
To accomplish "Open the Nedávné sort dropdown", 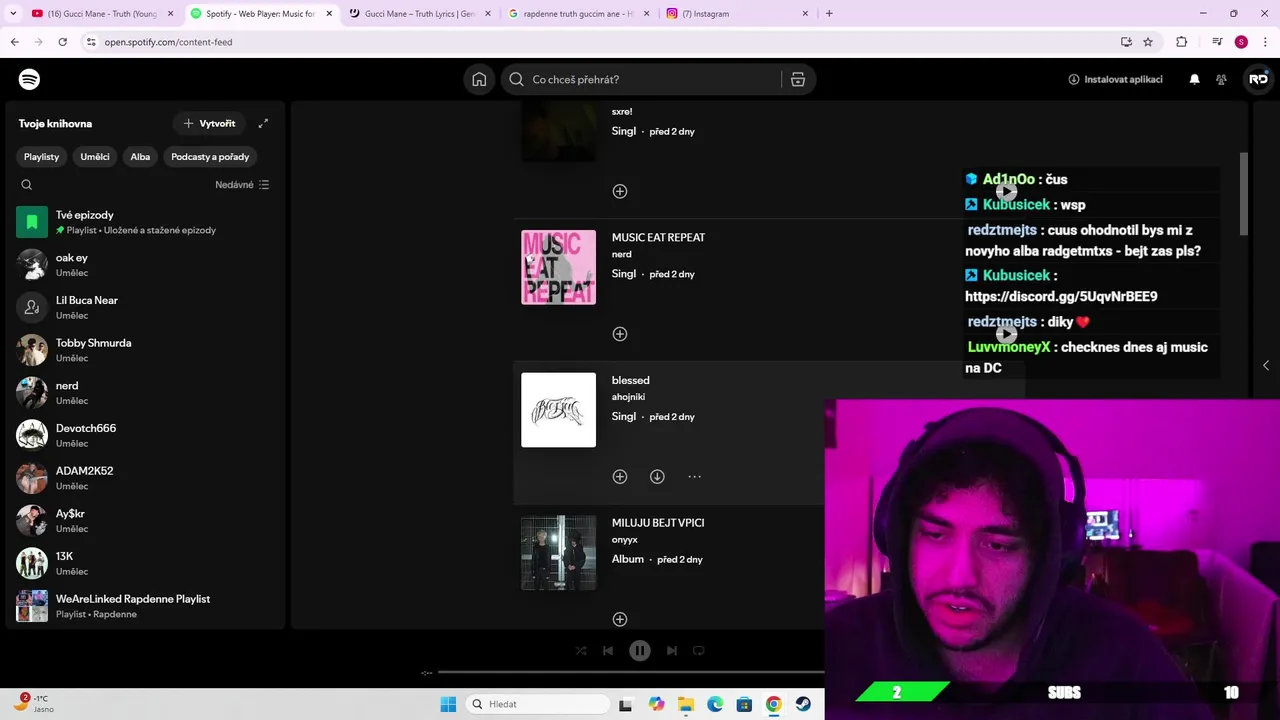I will pyautogui.click(x=242, y=185).
